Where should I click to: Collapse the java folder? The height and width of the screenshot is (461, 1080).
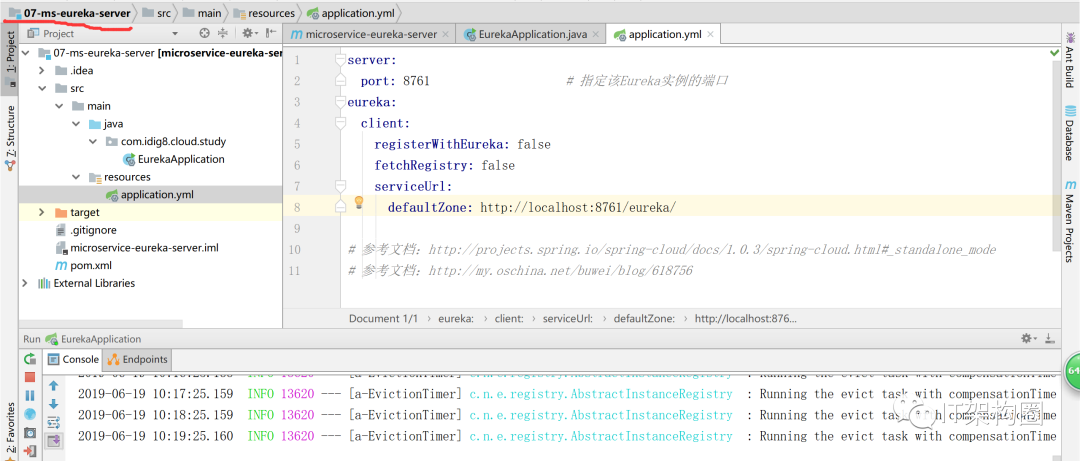coord(76,124)
